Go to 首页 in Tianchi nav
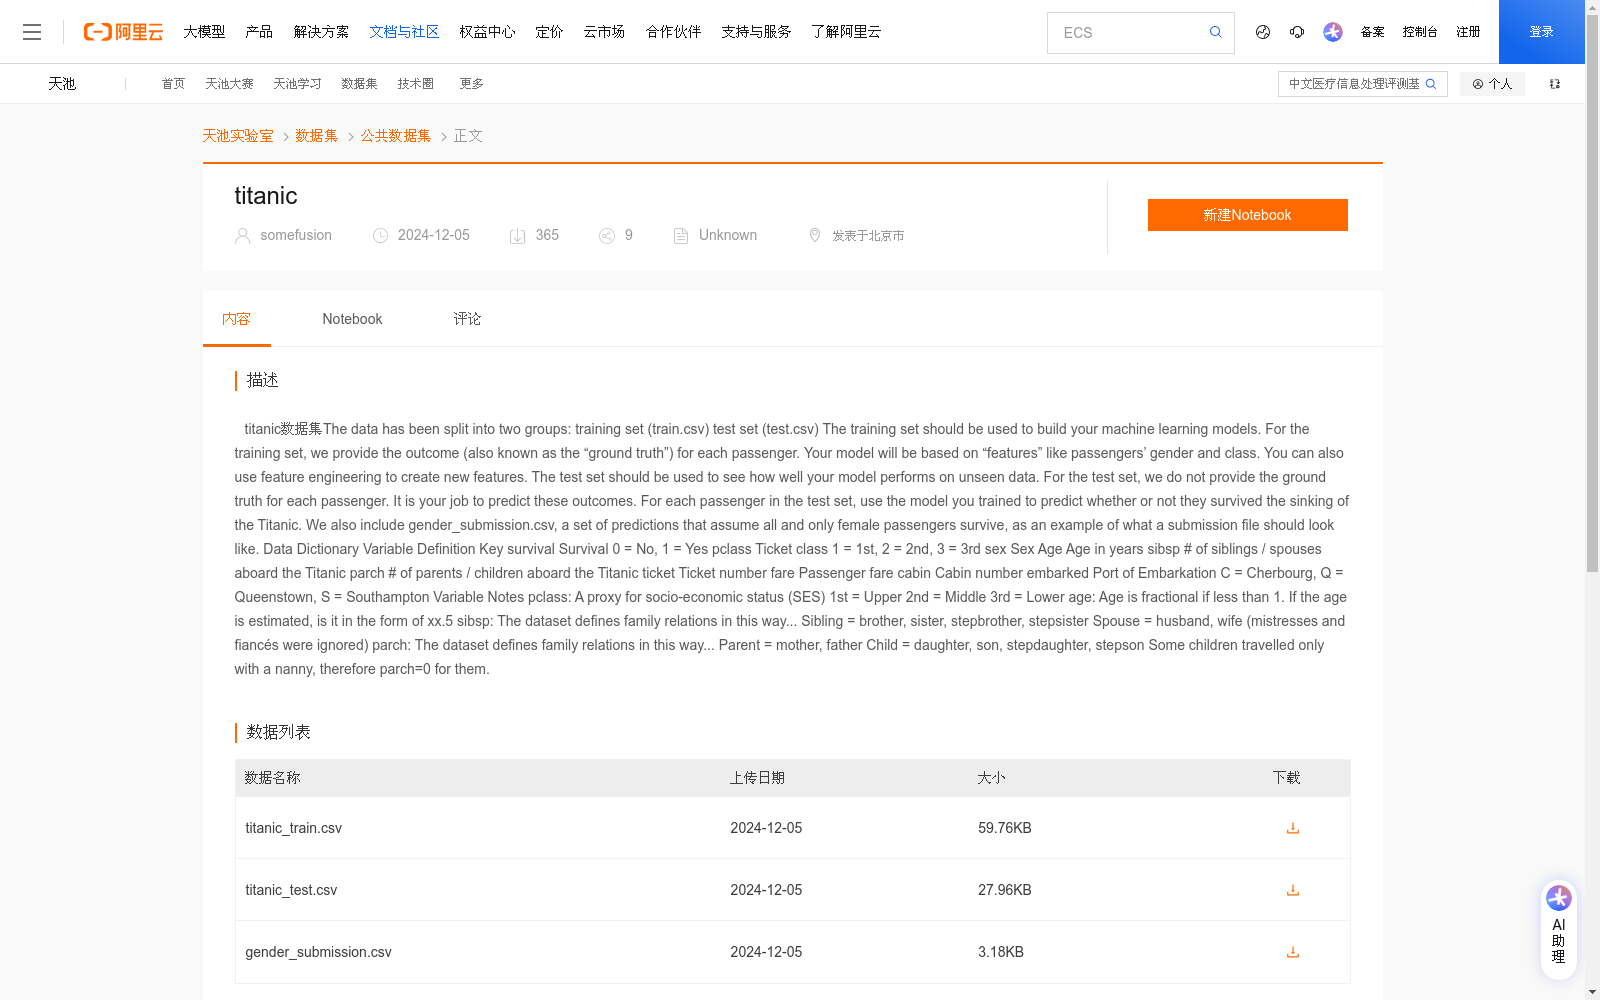Screen dimensions: 1600x1000 (x=173, y=84)
